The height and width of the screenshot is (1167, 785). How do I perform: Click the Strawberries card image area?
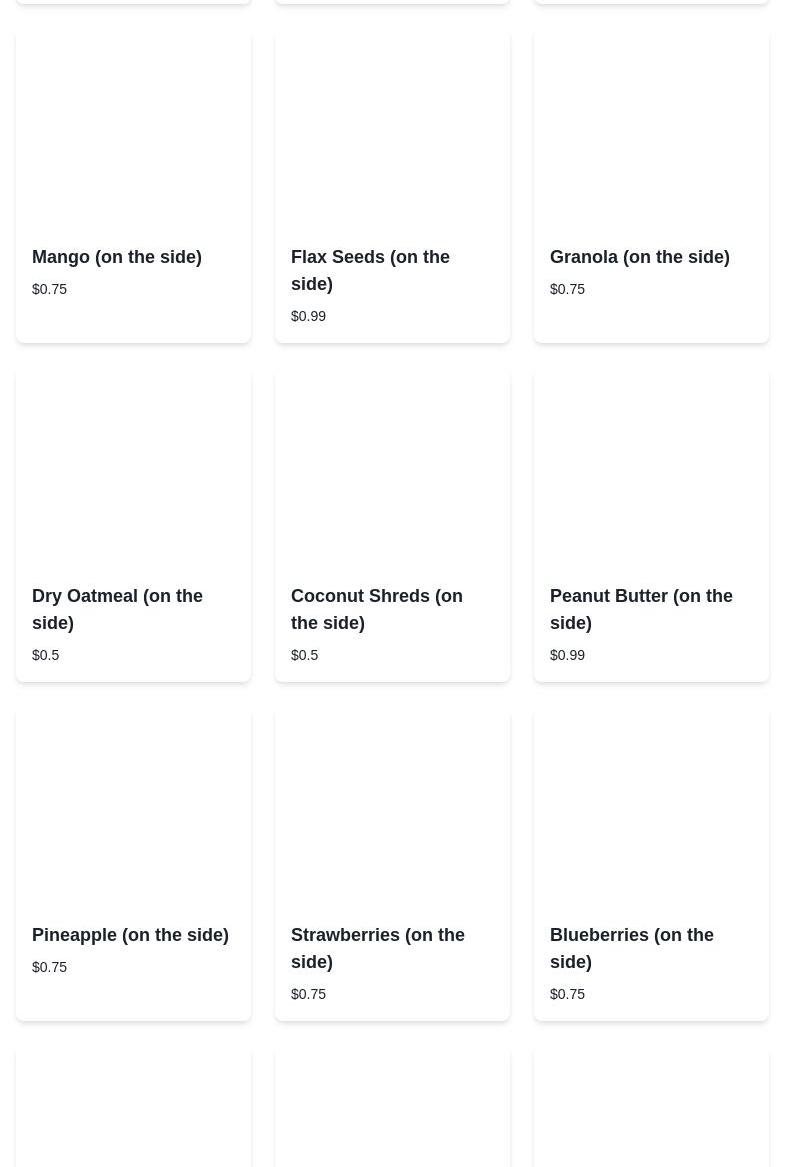tap(392, 808)
